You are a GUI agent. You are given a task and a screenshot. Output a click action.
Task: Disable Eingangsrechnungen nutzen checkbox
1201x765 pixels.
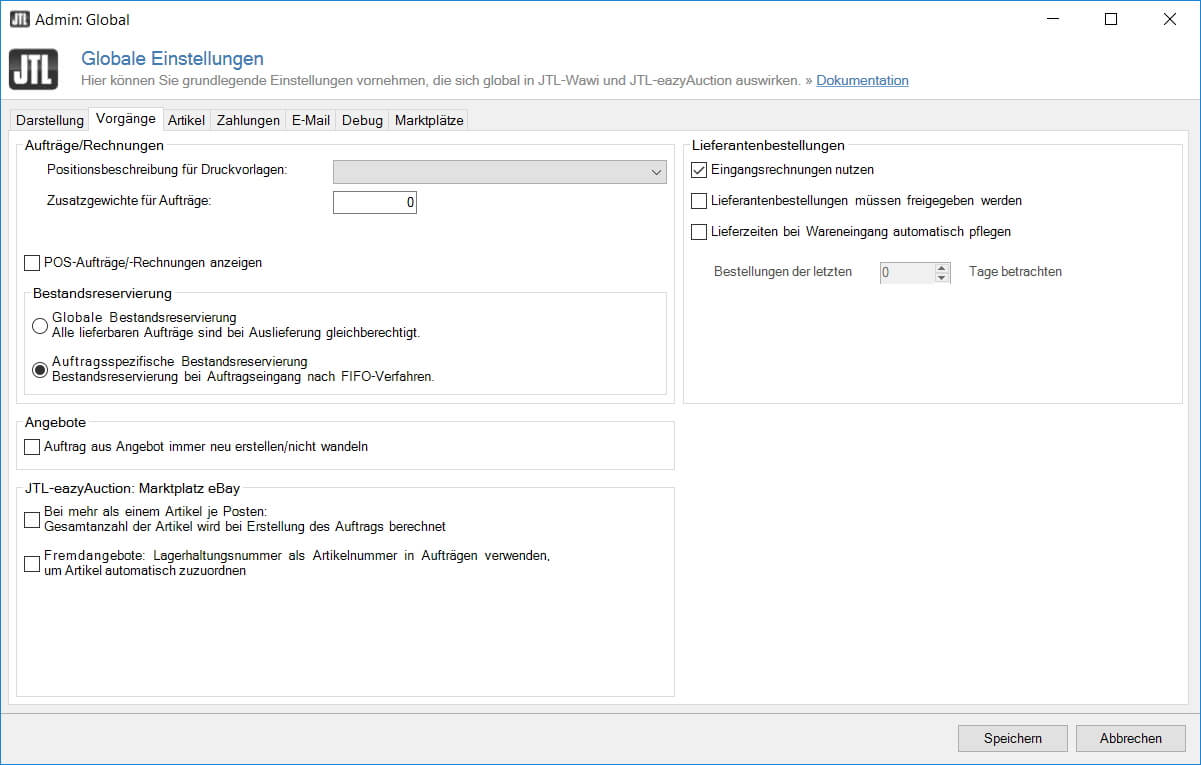pos(700,170)
